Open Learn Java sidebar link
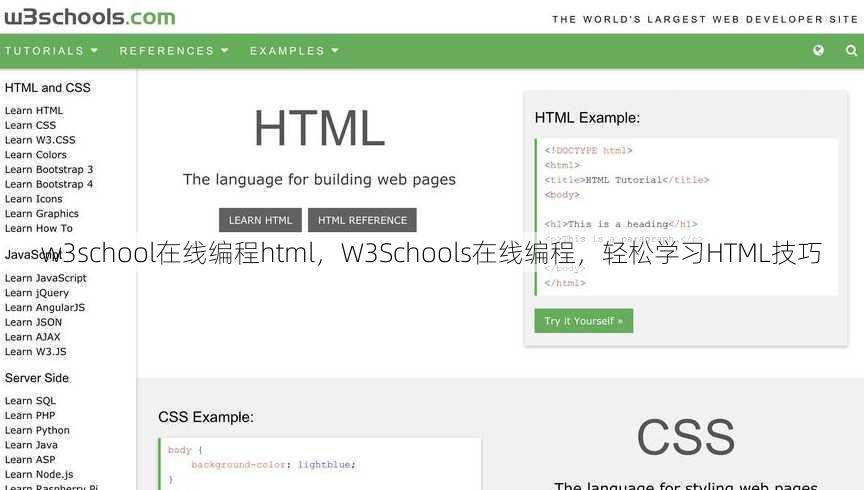 pos(31,445)
